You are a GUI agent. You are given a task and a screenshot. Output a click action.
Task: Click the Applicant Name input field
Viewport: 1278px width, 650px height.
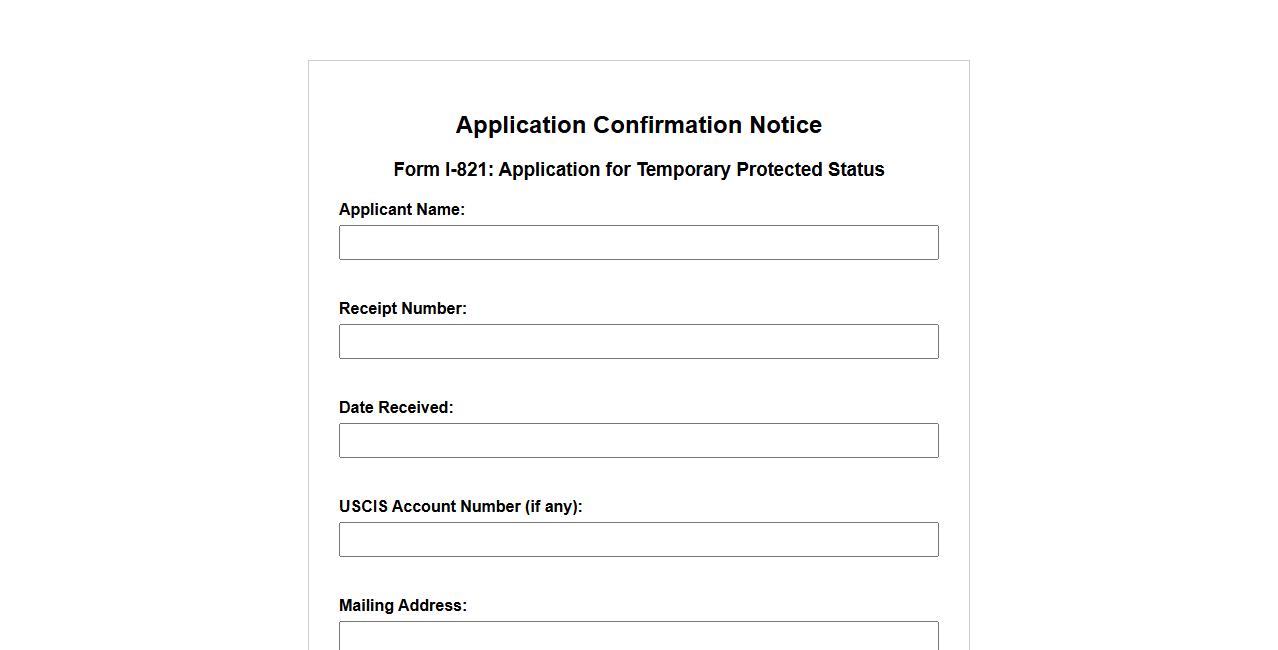coord(638,243)
